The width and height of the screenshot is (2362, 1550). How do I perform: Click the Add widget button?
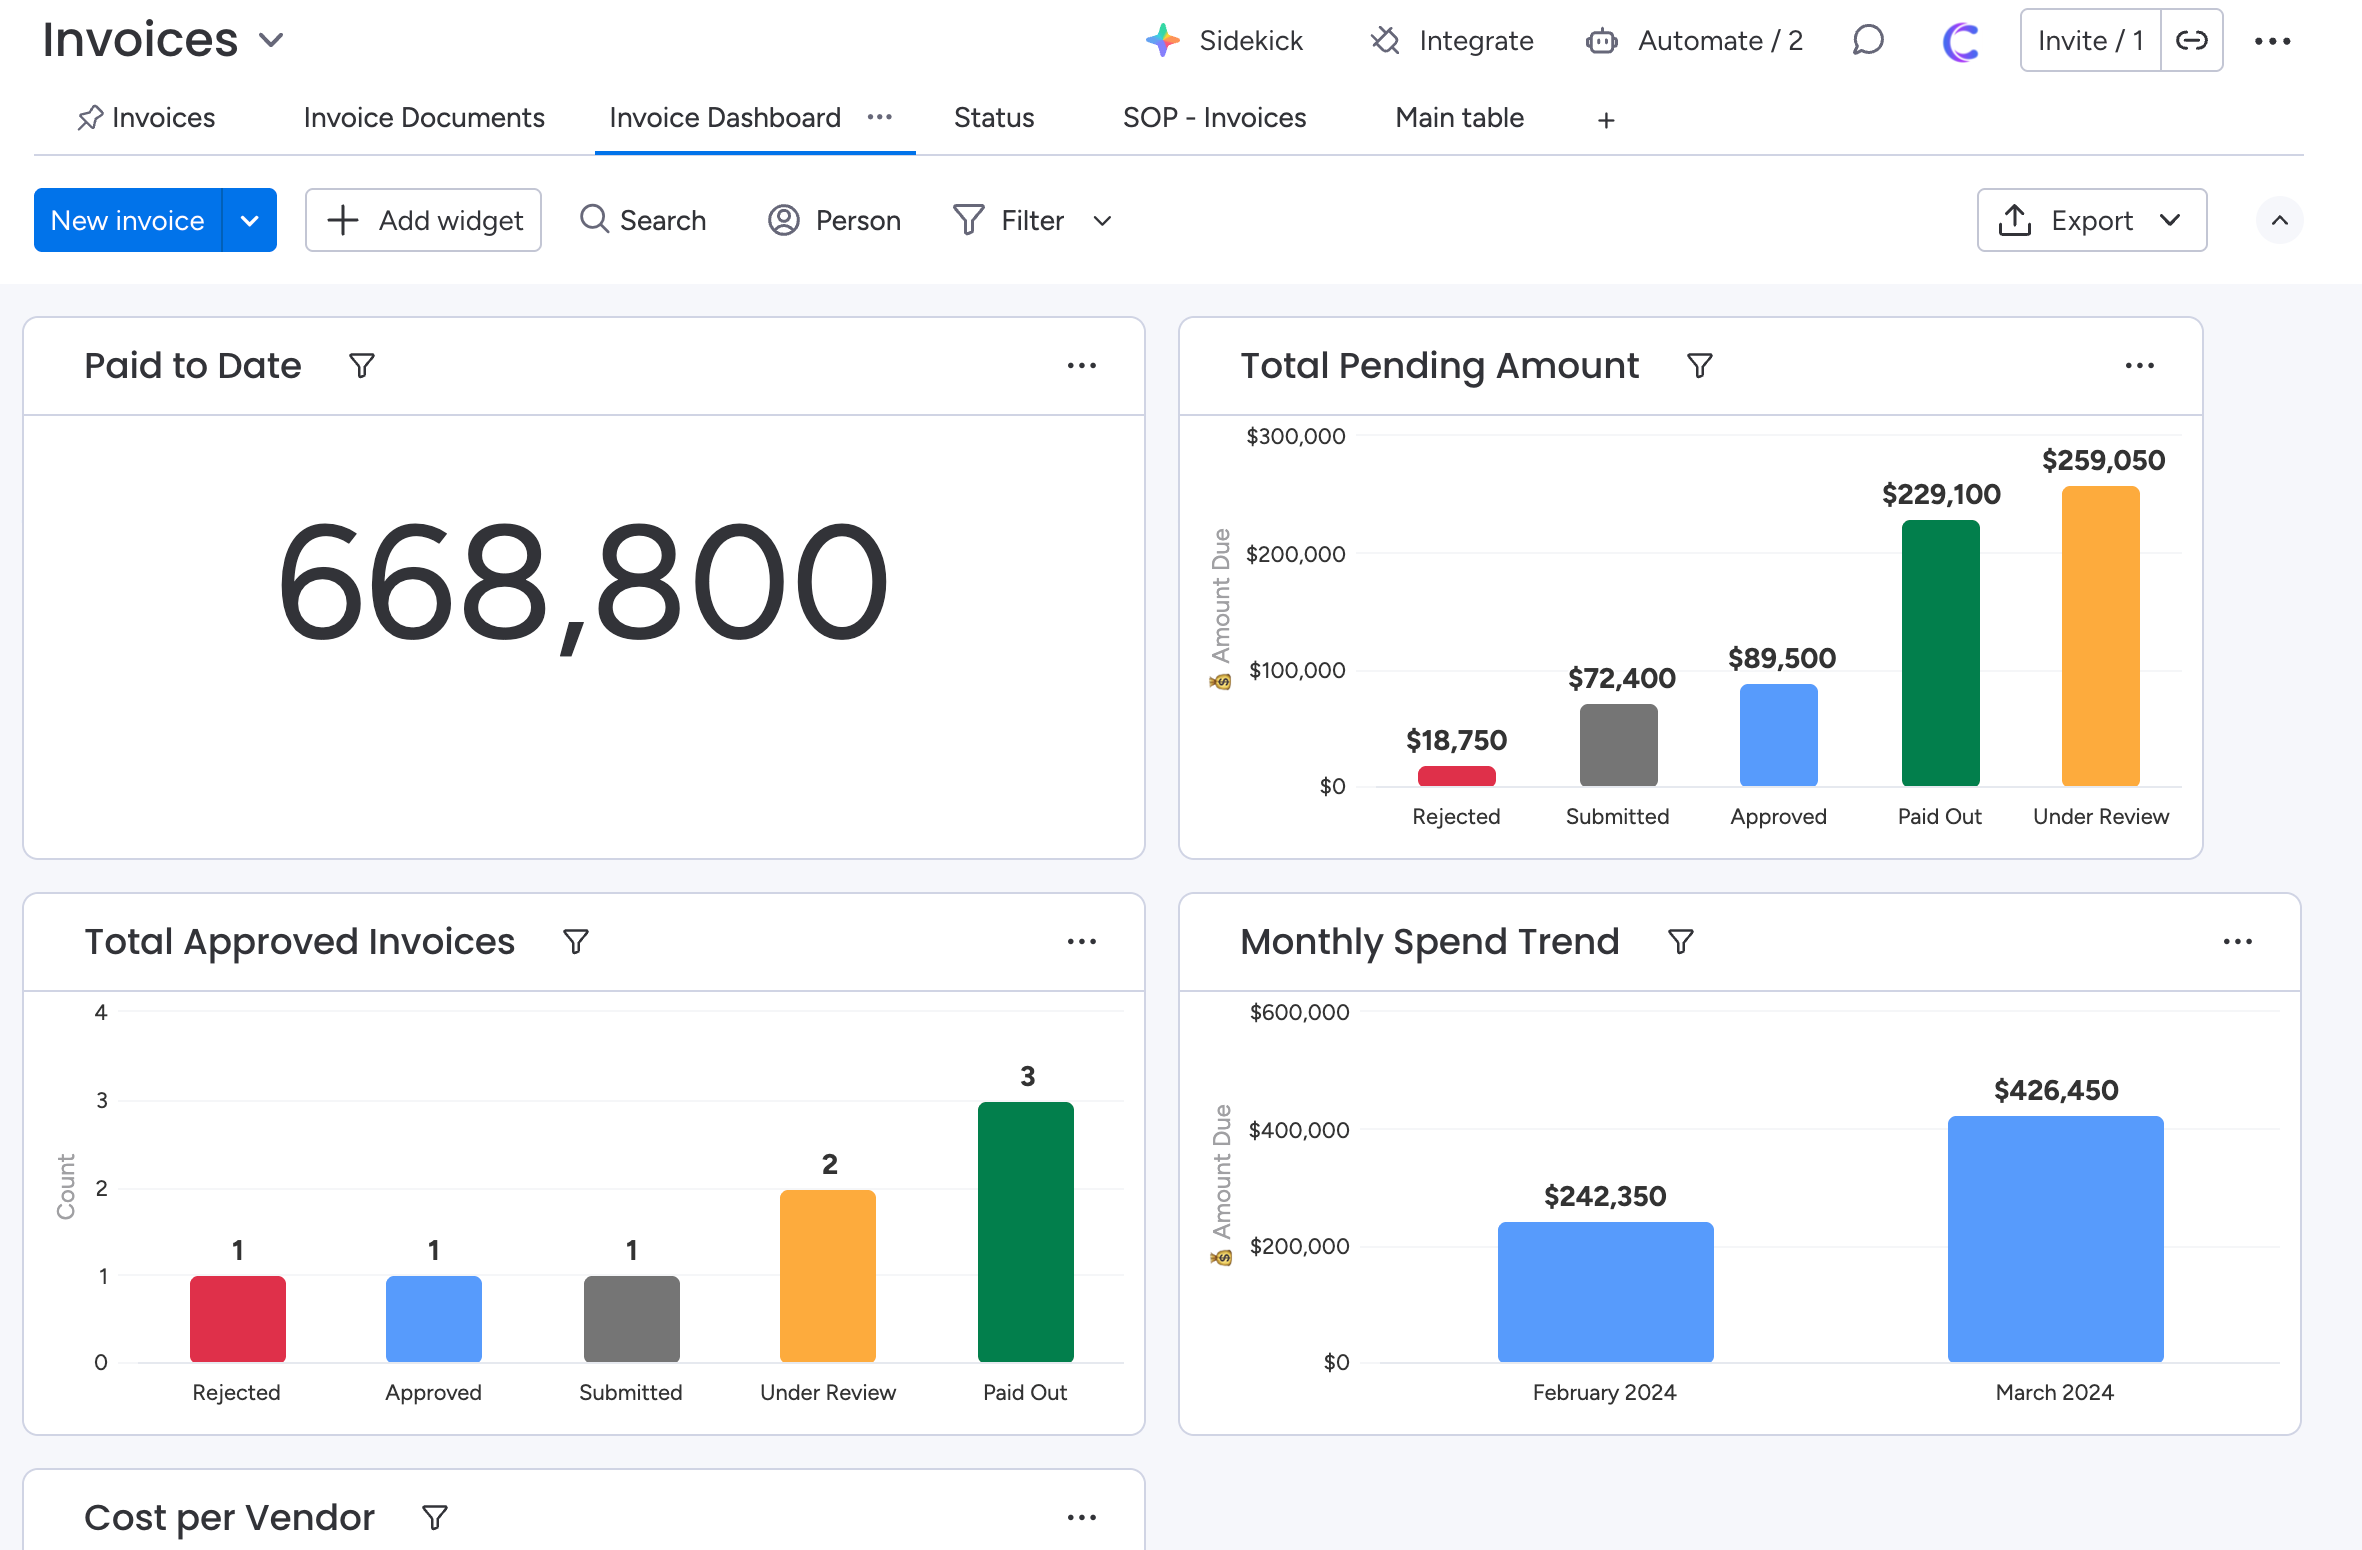(x=424, y=220)
